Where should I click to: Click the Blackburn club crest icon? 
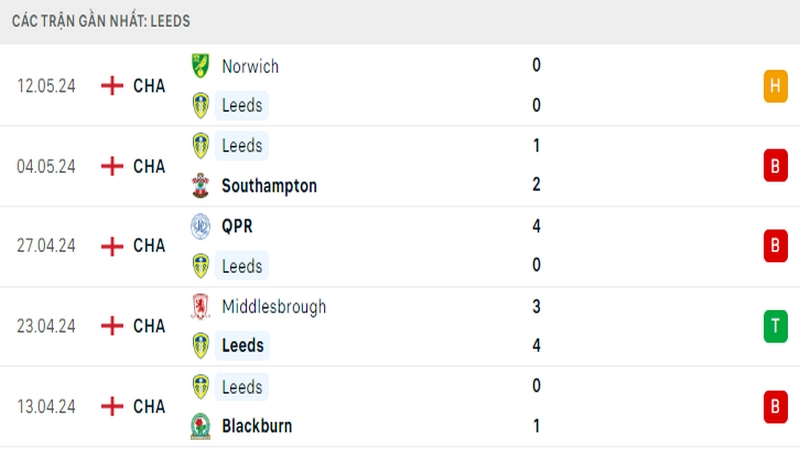(201, 426)
